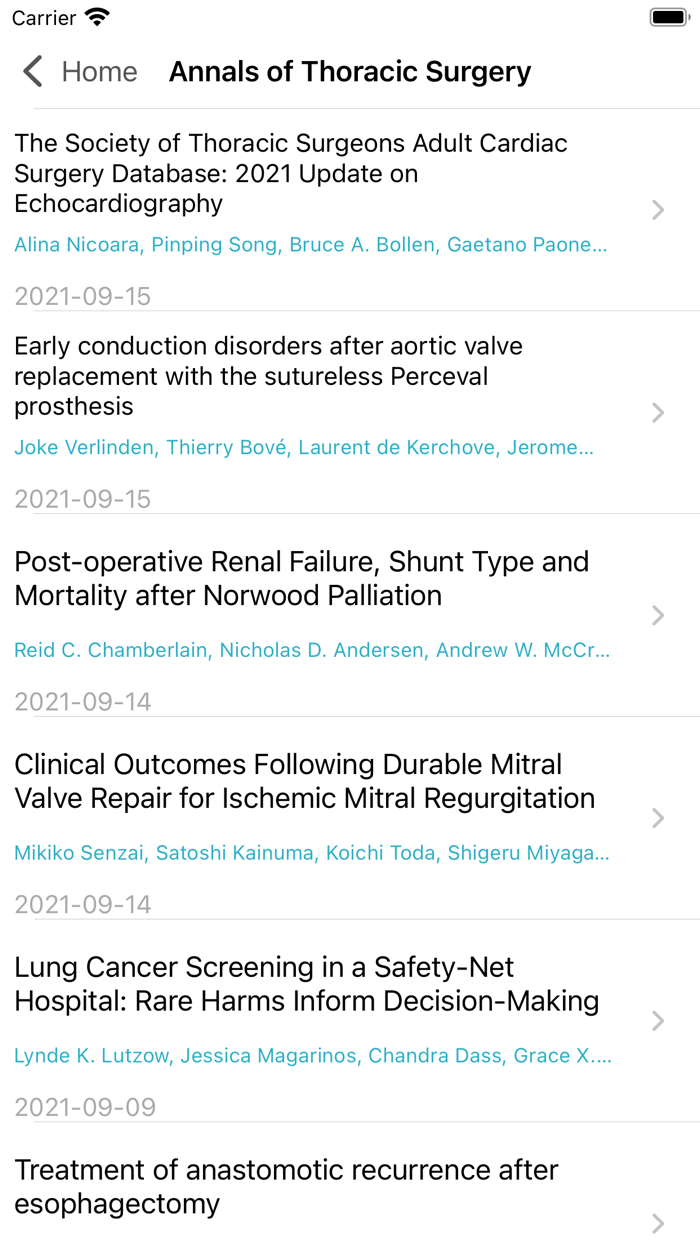This screenshot has width=700, height=1244.
Task: Tap authors line starting with Lynde K. Lutzow
Action: 312,1056
